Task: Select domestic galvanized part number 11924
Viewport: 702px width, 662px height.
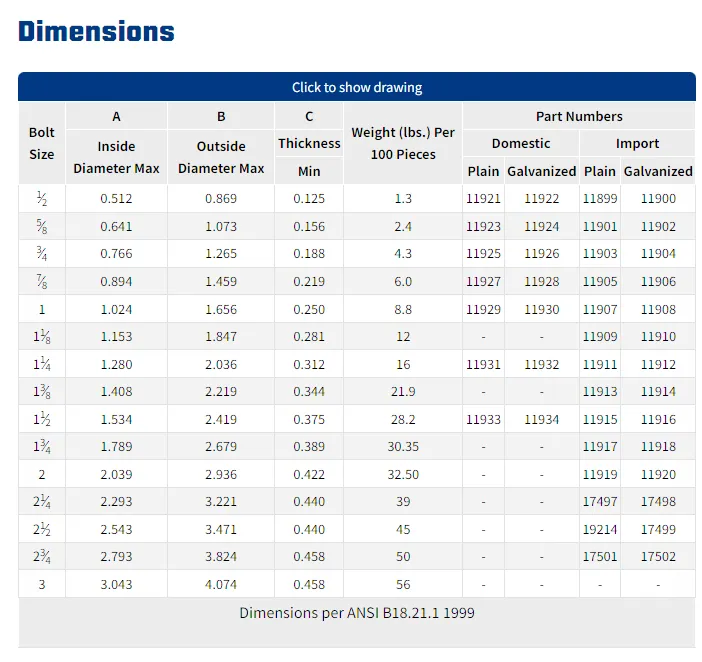Action: 542,227
